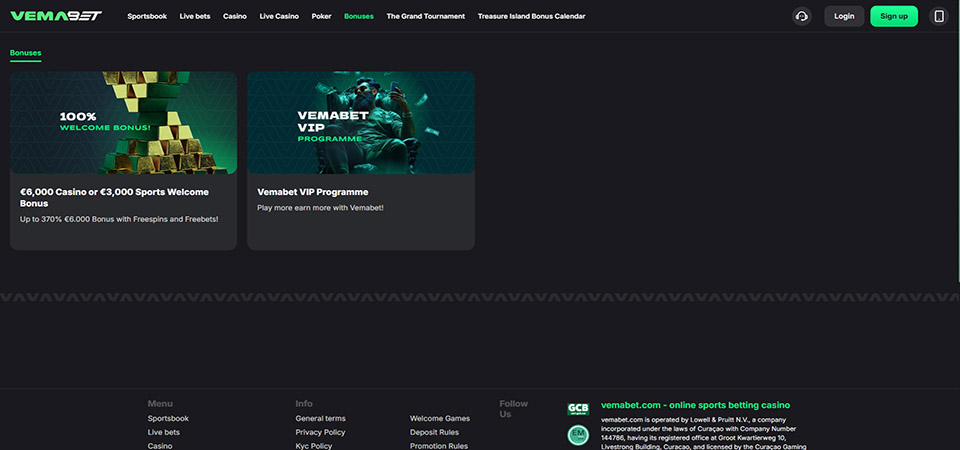Open Treasure Island Bonus Calendar

click(x=531, y=17)
